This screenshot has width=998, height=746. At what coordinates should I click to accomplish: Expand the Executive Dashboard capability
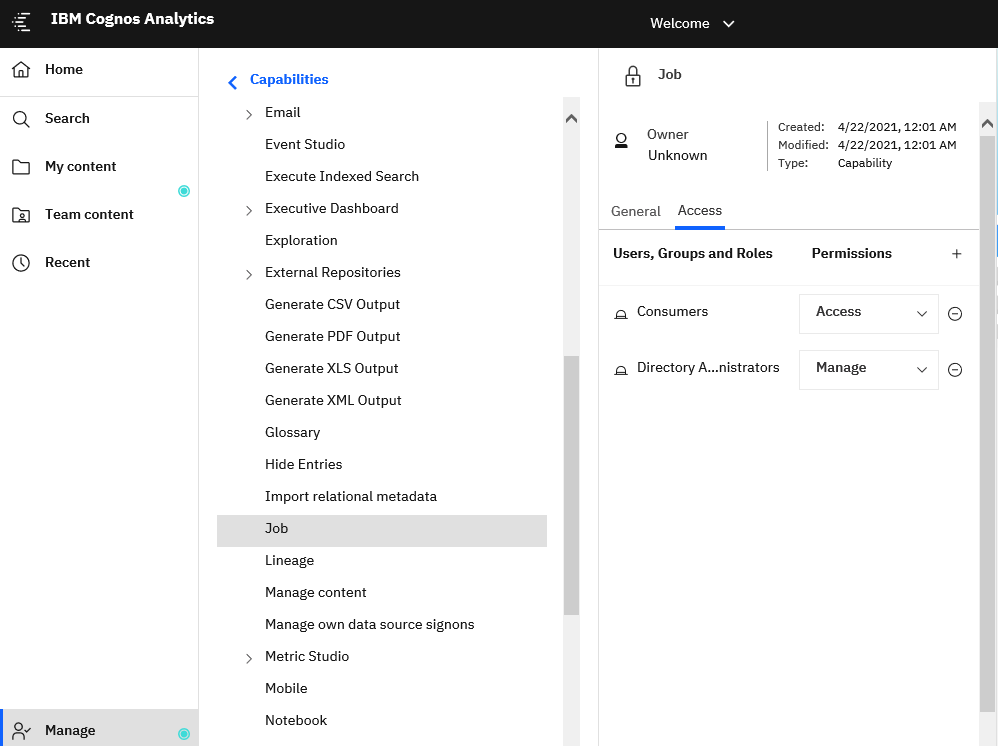(x=249, y=210)
